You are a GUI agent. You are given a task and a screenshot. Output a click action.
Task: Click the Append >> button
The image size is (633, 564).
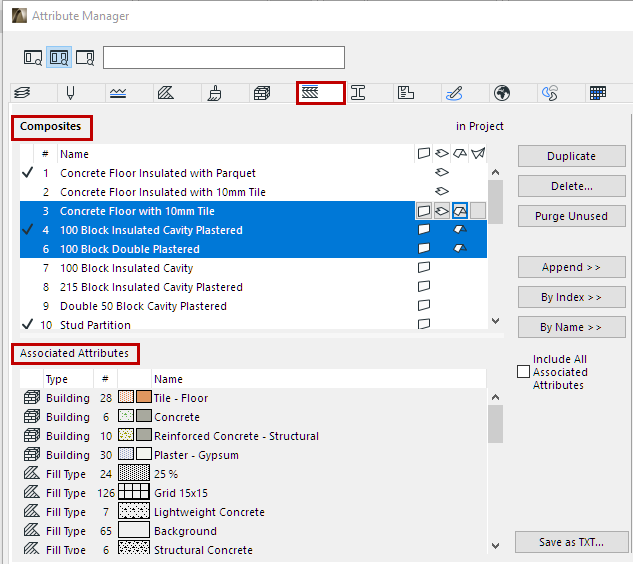click(x=572, y=267)
